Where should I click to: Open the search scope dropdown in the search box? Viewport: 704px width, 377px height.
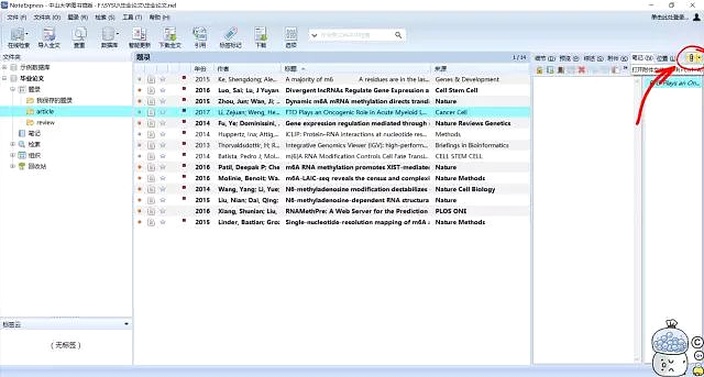point(315,35)
